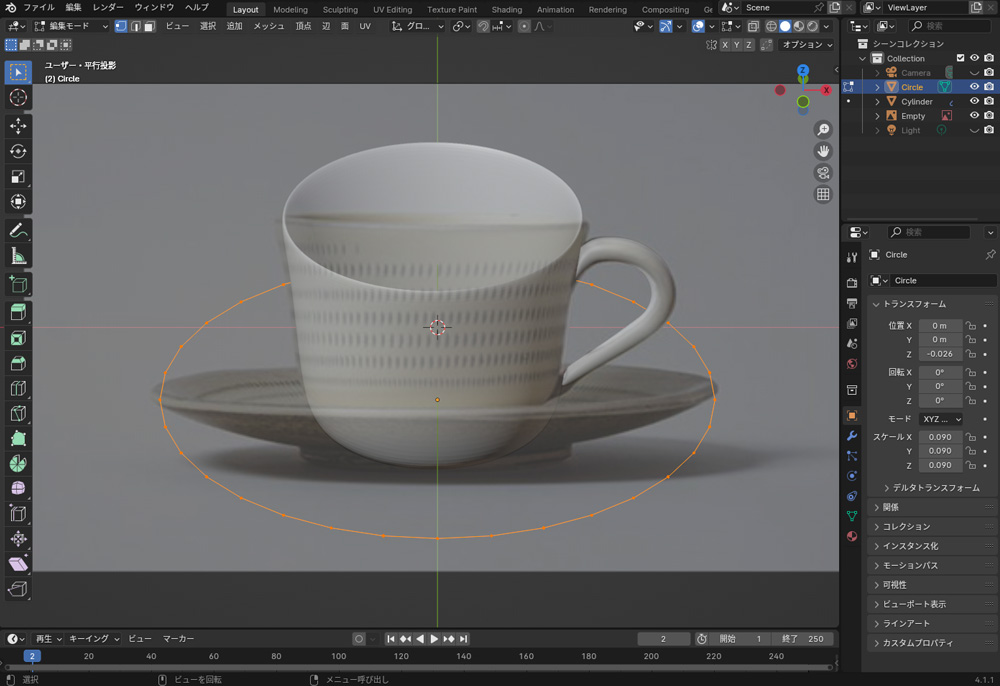Screen dimensions: 1000x686
Task: Expand the デルタトランスフォーム panel
Action: [930, 488]
